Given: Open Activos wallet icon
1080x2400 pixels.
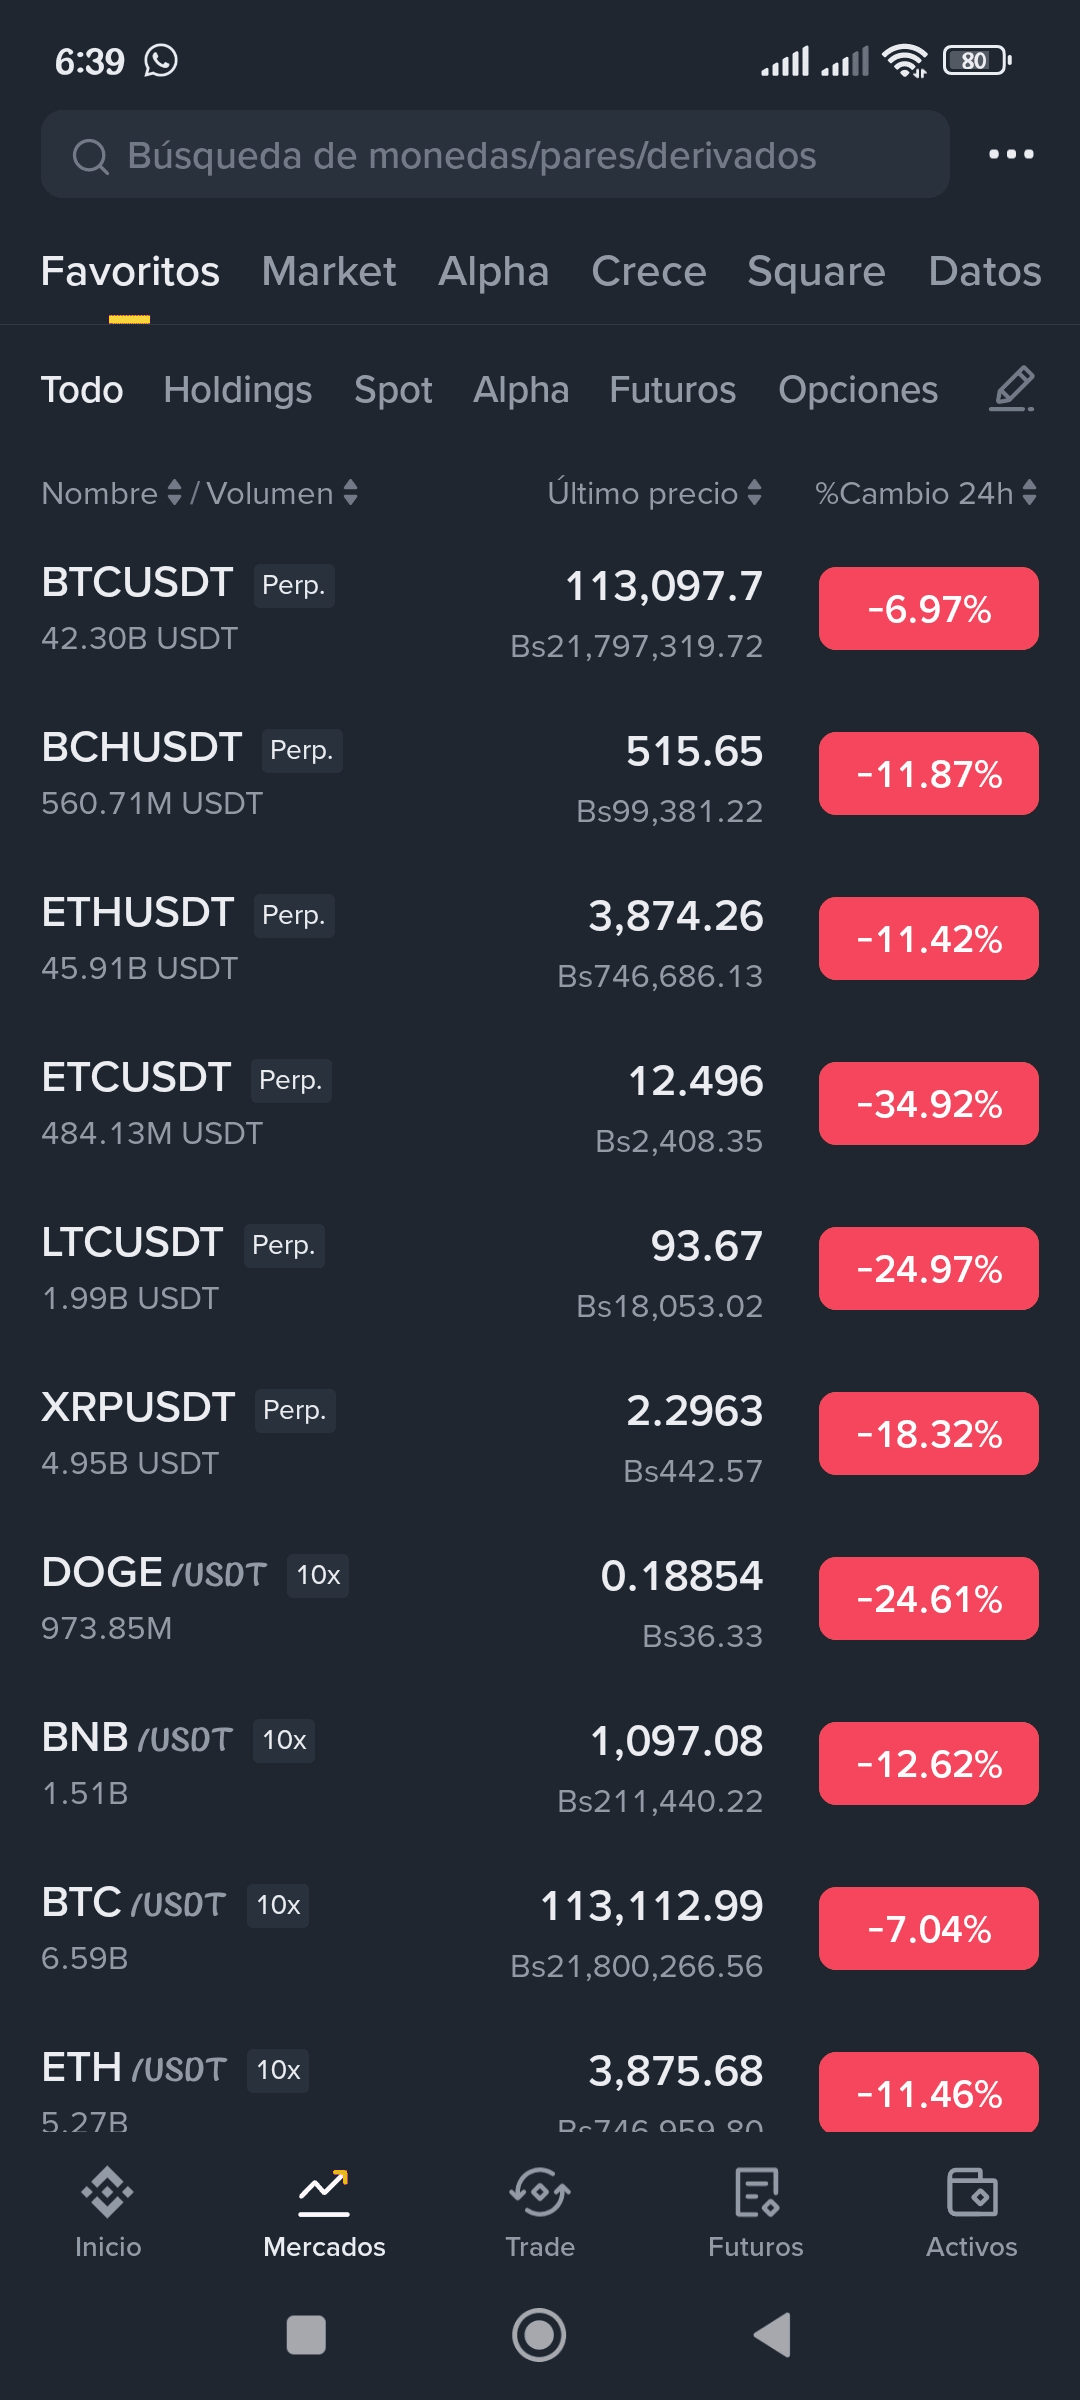Looking at the screenshot, I should (971, 2194).
